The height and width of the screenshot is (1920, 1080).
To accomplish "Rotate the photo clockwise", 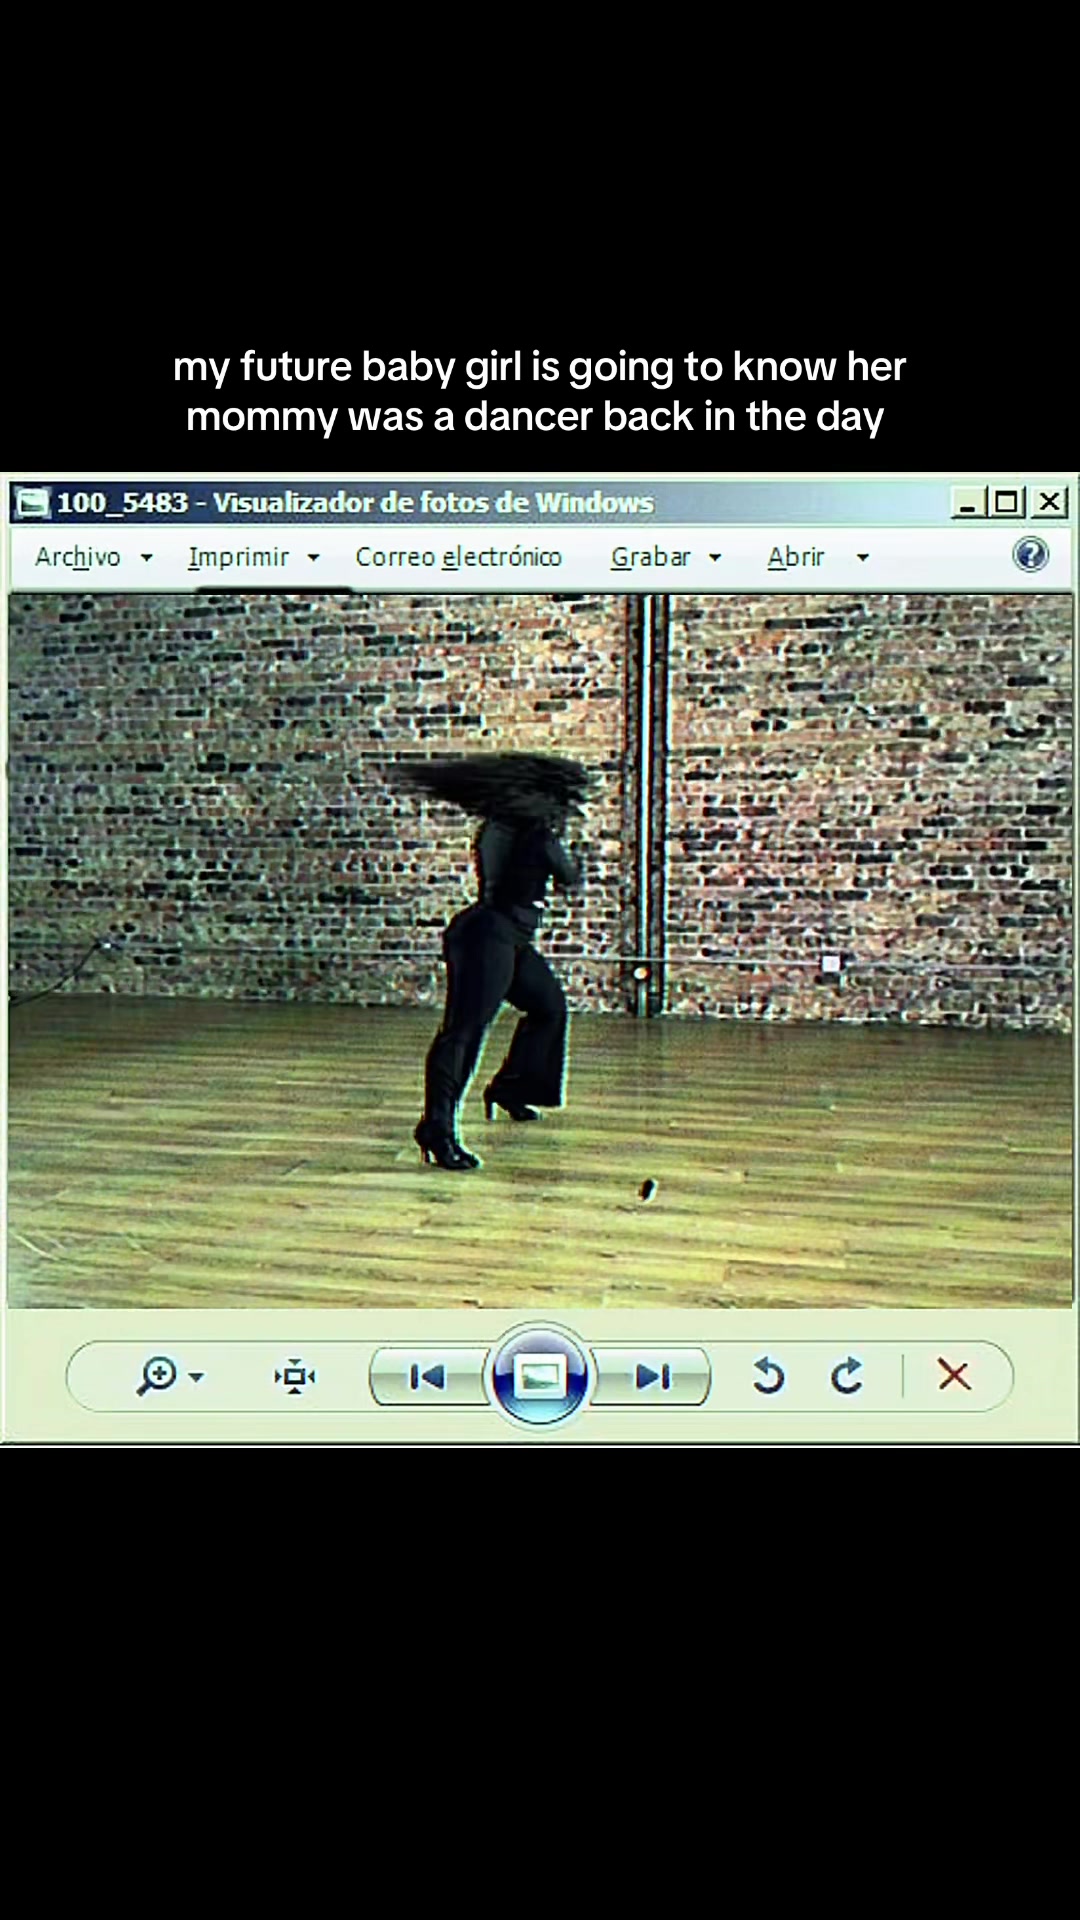I will (x=847, y=1376).
